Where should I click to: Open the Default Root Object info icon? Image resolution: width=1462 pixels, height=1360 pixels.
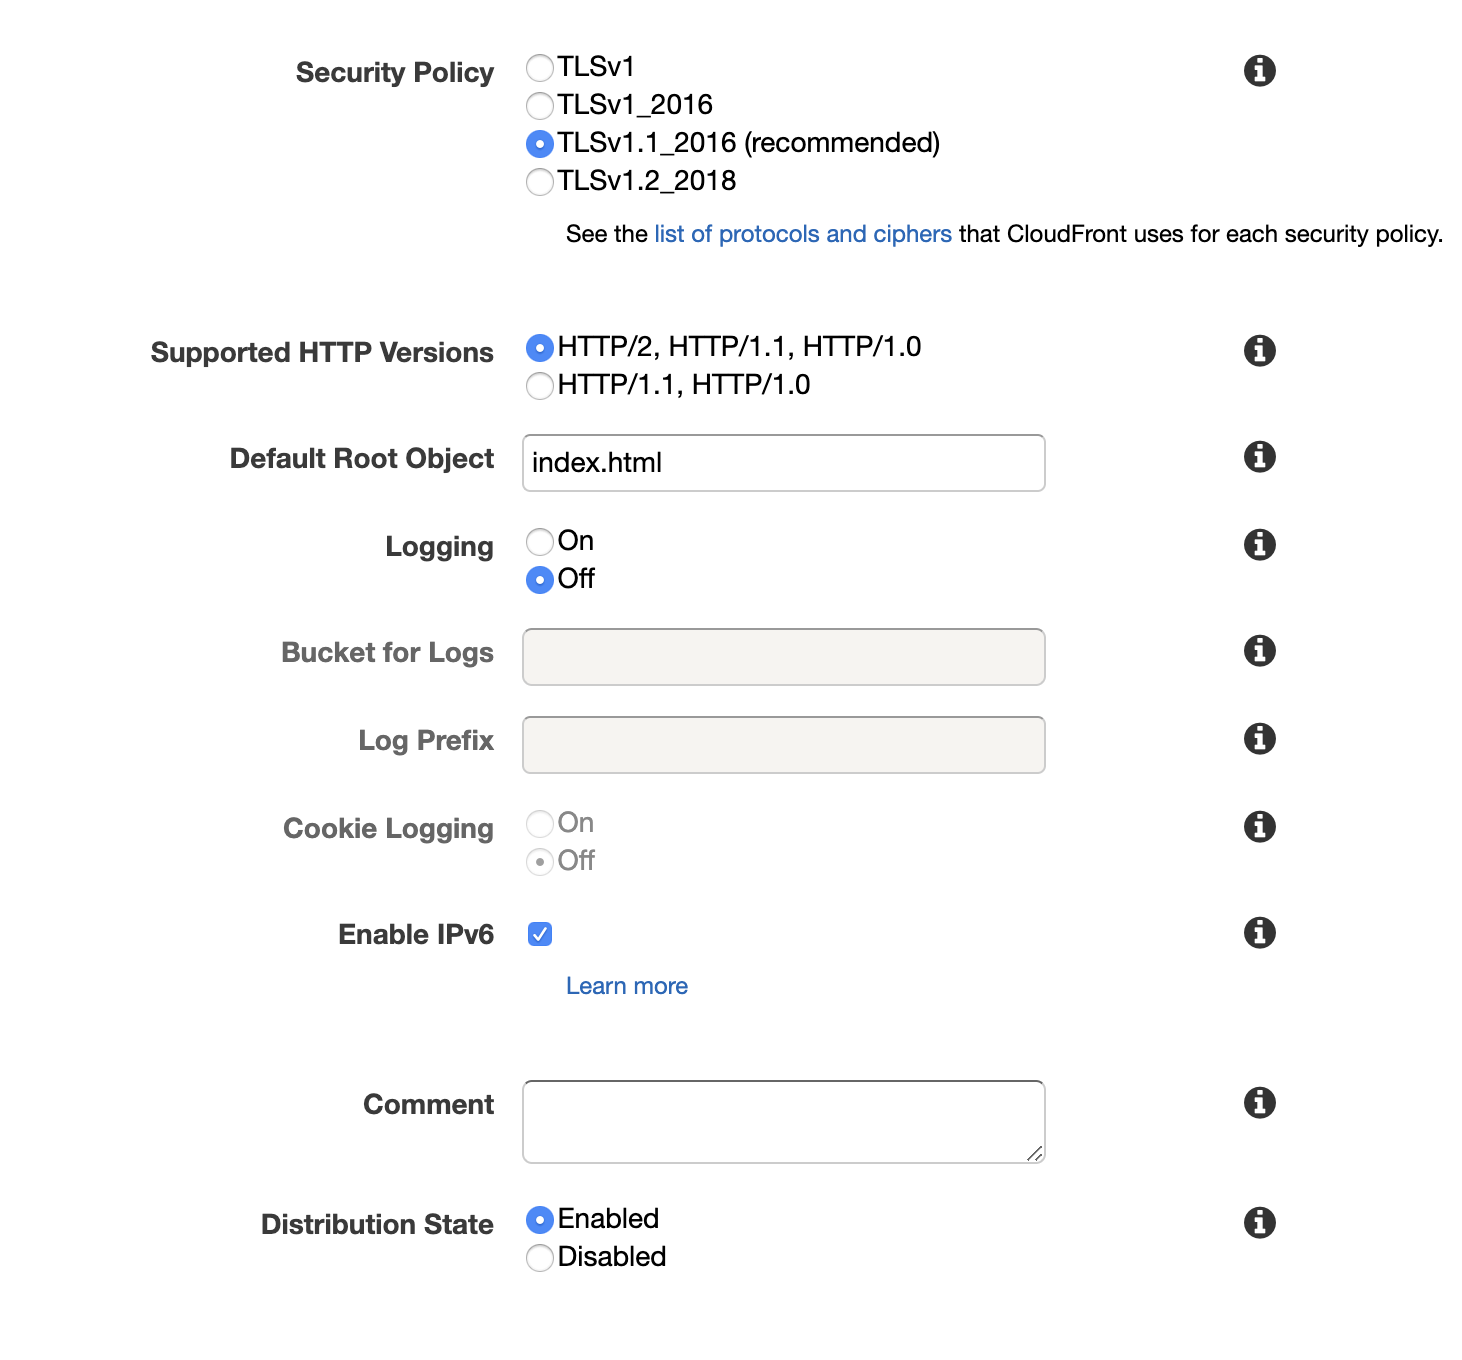(x=1259, y=457)
